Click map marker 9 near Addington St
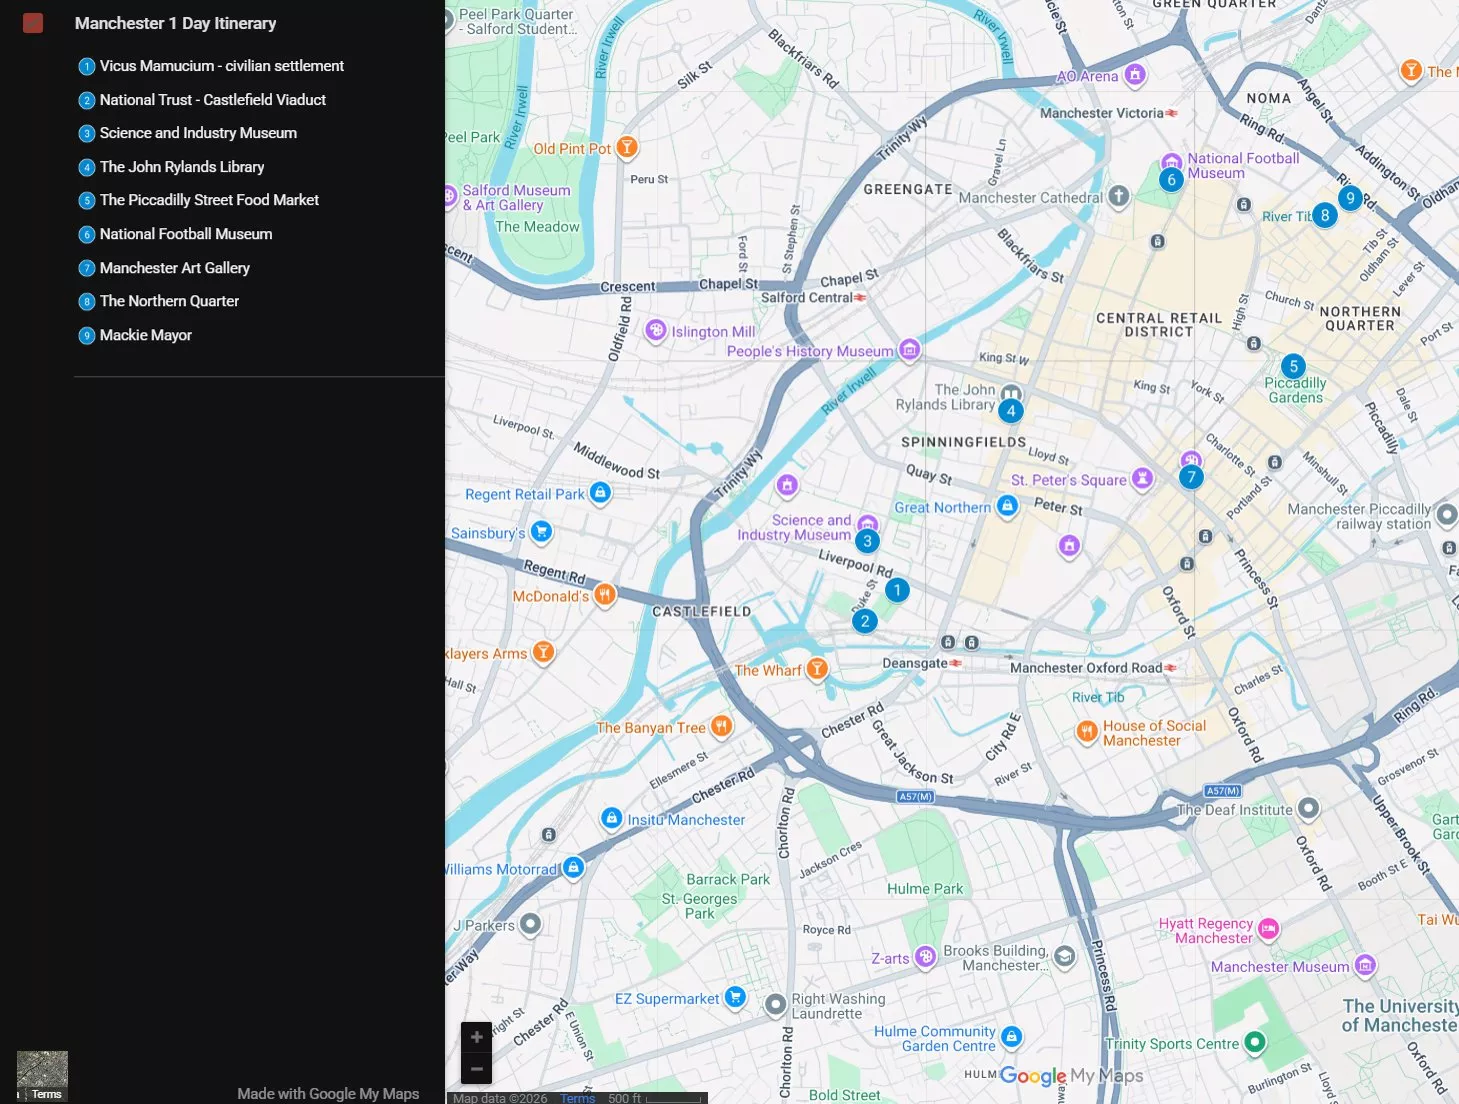The width and height of the screenshot is (1459, 1104). point(1350,198)
